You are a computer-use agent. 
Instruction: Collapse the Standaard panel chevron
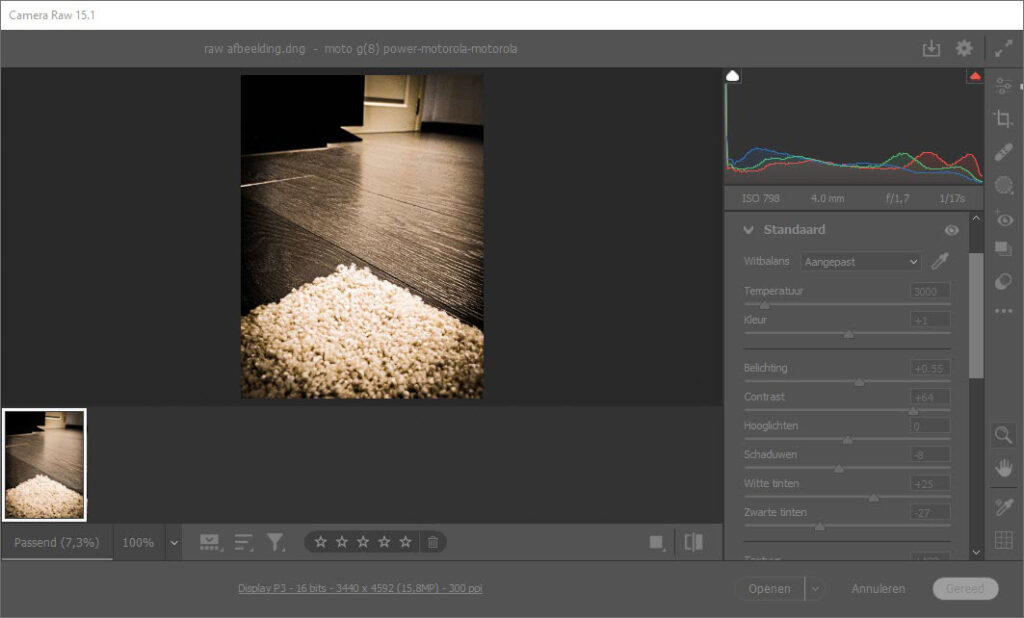(748, 230)
